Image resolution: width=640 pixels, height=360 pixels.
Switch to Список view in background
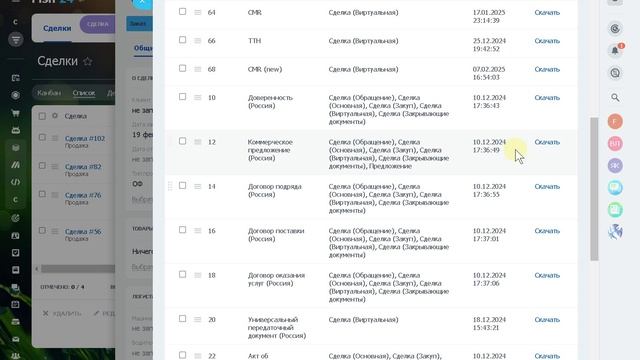[84, 93]
